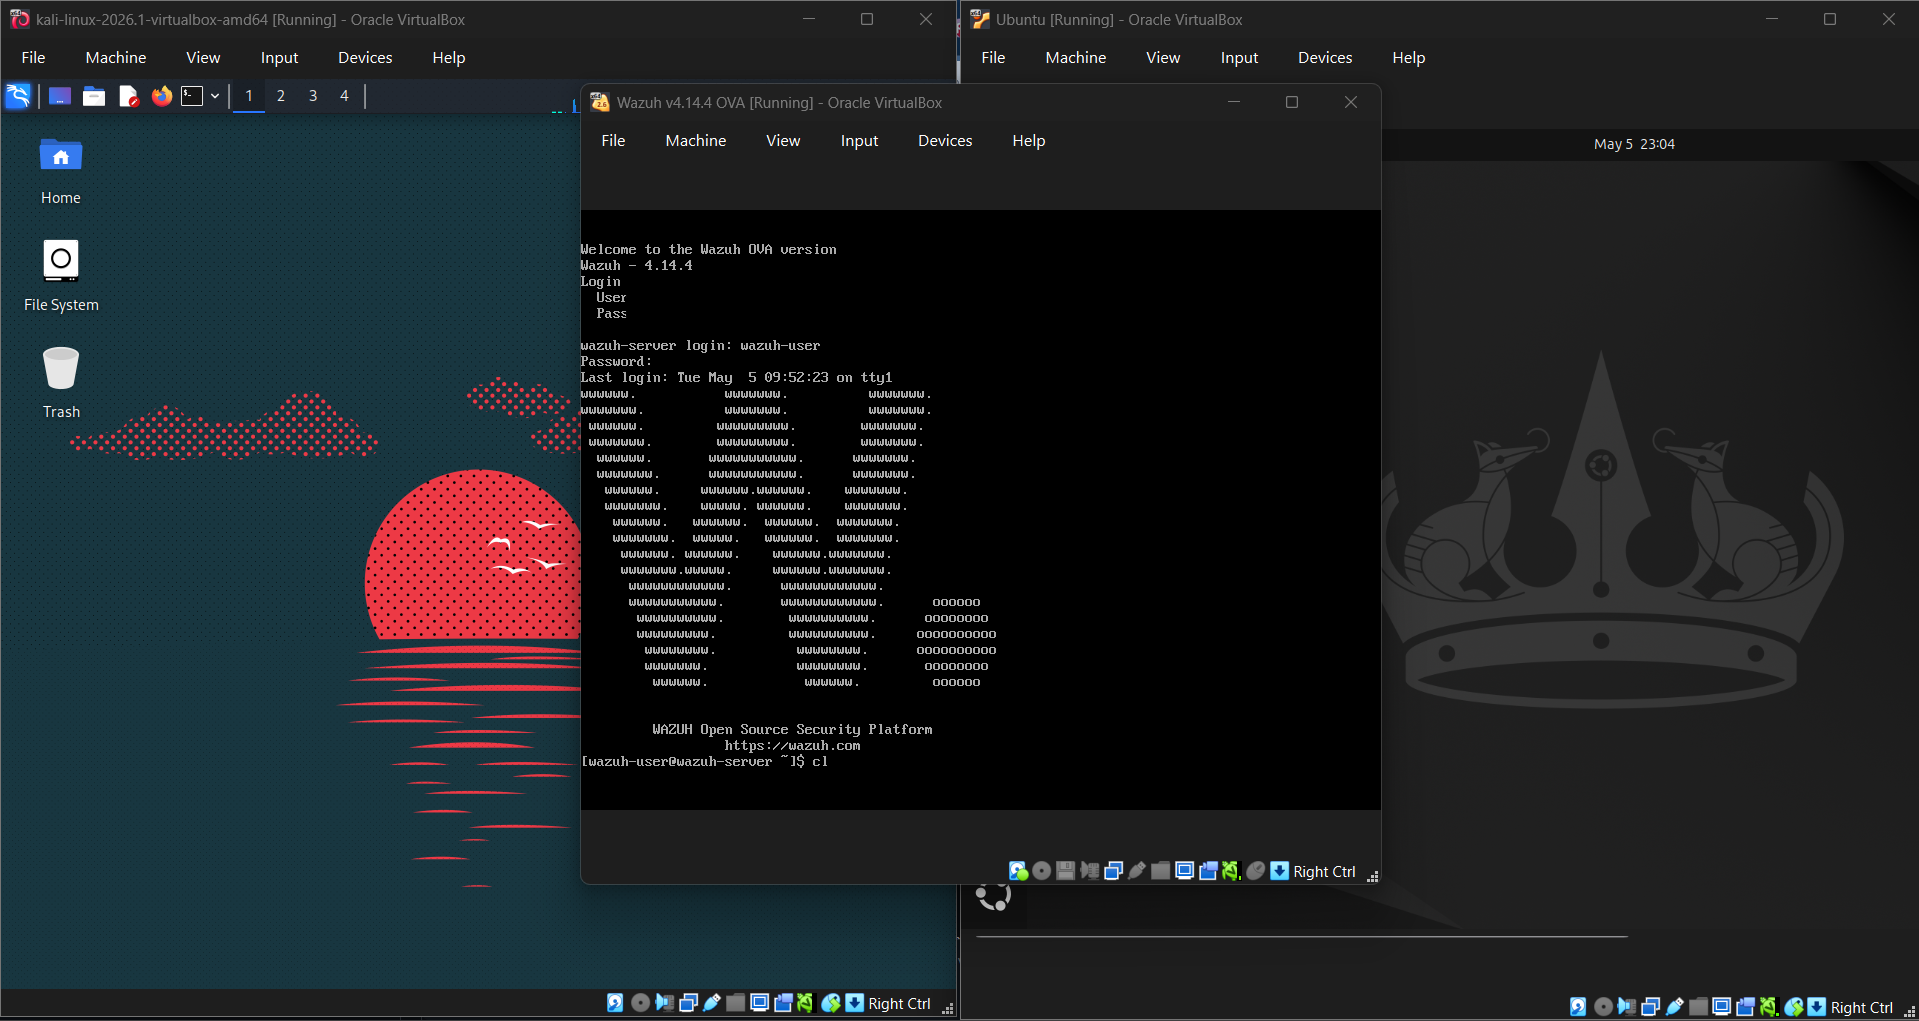Click the recording indicator in Wazuh status bar

pyautogui.click(x=1208, y=871)
